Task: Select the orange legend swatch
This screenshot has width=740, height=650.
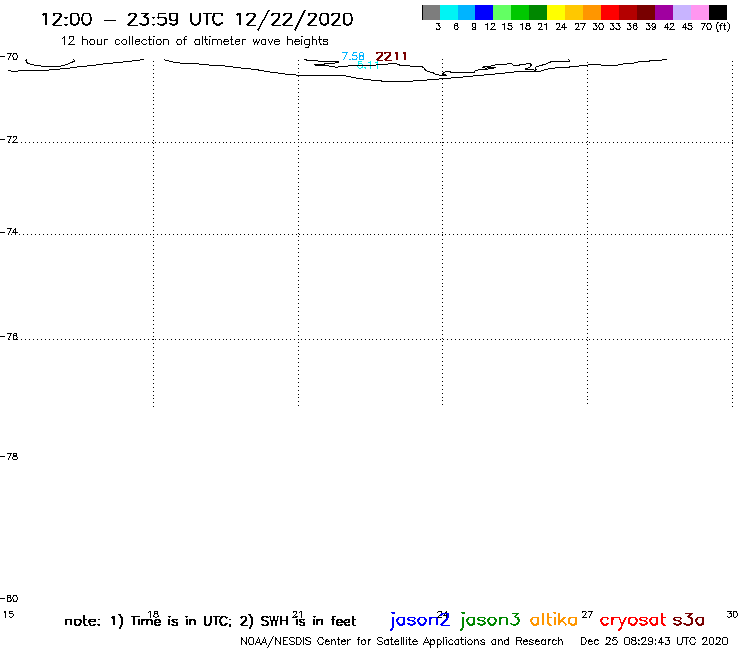Action: click(x=592, y=12)
